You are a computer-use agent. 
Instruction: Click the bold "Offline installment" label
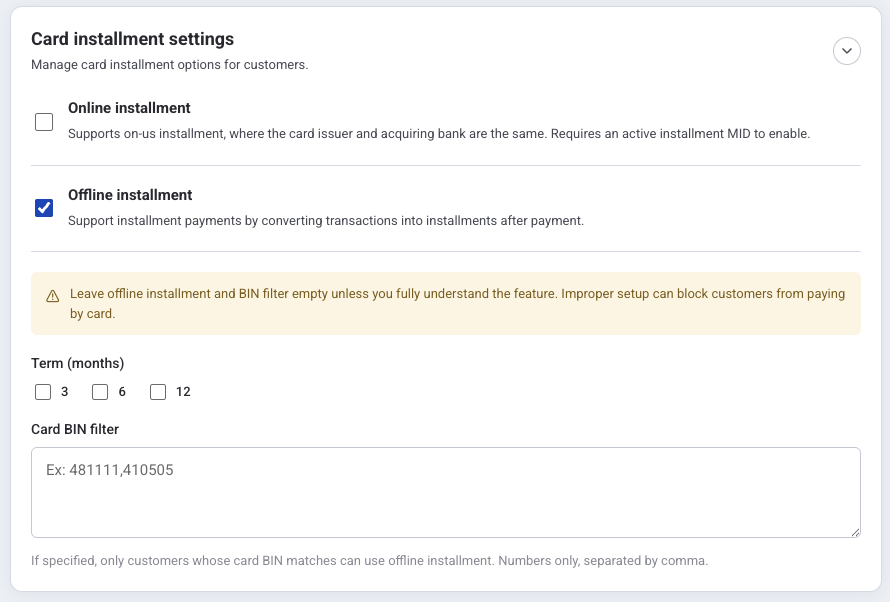point(130,195)
